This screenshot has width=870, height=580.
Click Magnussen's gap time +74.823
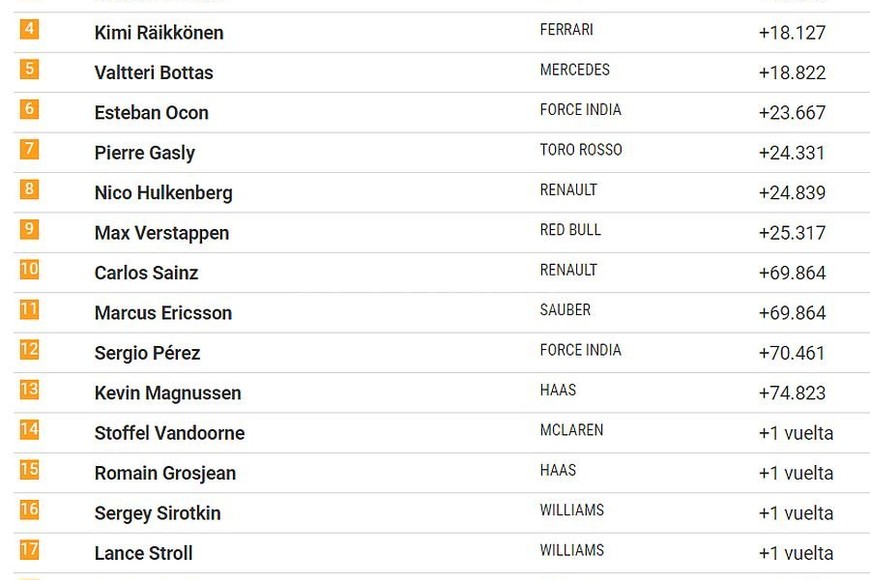coord(792,393)
